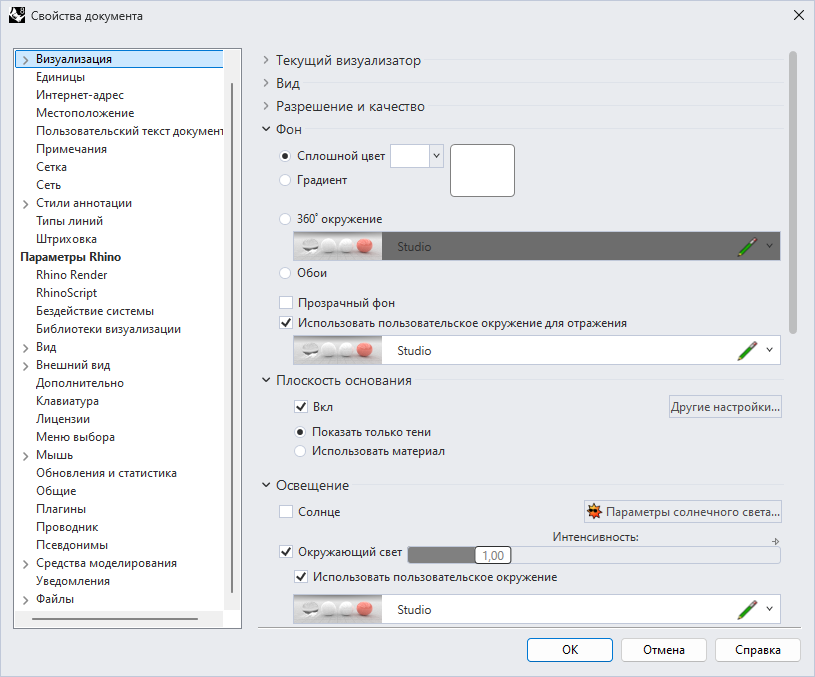Collapse the Освещение section
The width and height of the screenshot is (815, 677).
pos(266,485)
